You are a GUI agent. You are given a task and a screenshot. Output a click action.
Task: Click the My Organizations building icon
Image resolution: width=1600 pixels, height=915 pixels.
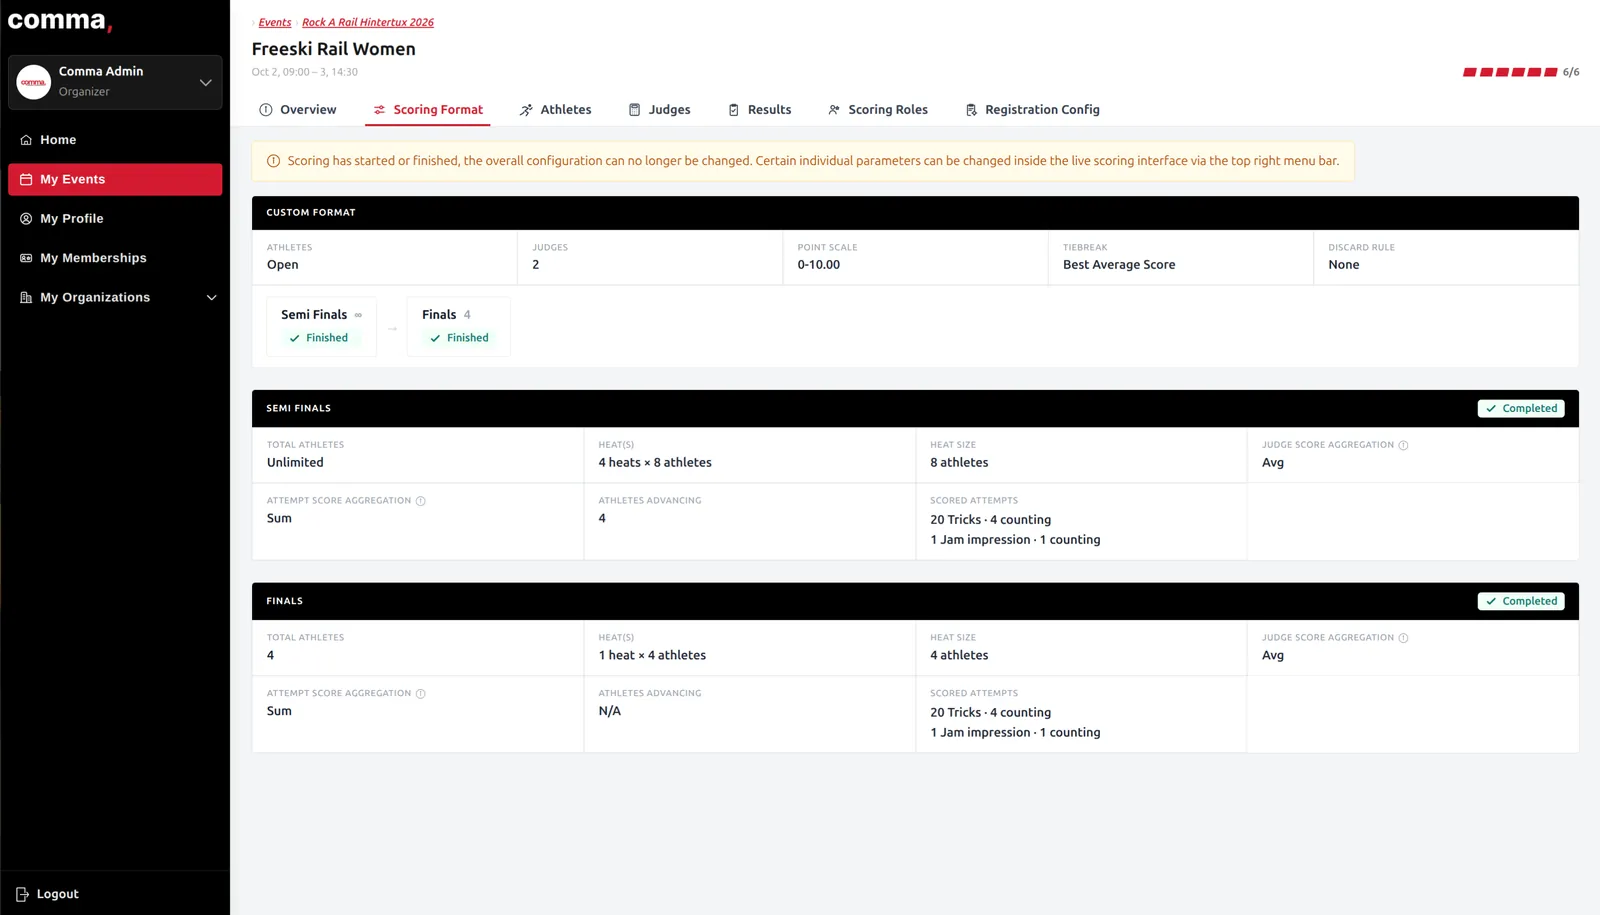(x=26, y=297)
